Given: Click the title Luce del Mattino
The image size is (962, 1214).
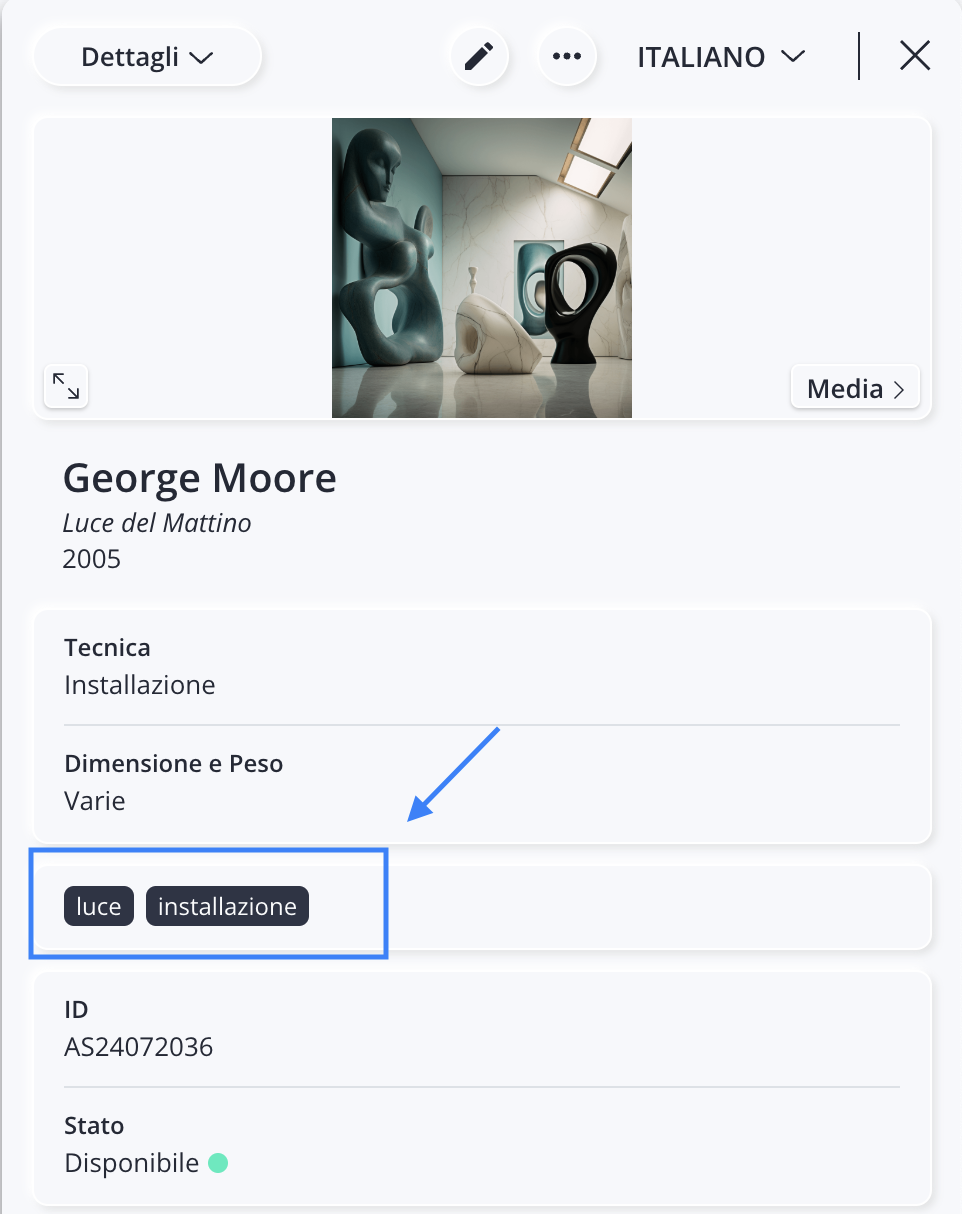Looking at the screenshot, I should tap(157, 523).
